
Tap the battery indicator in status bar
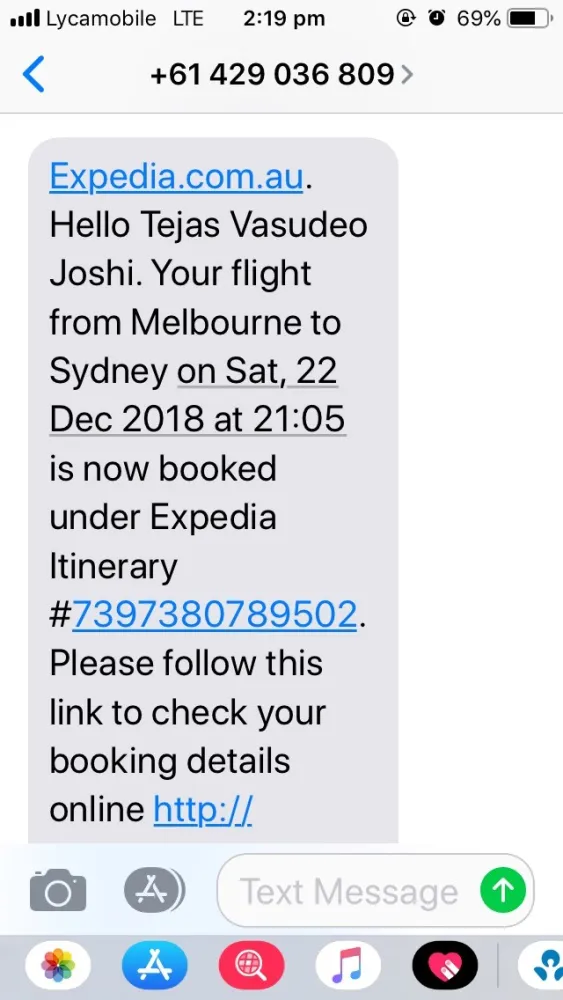pyautogui.click(x=529, y=19)
